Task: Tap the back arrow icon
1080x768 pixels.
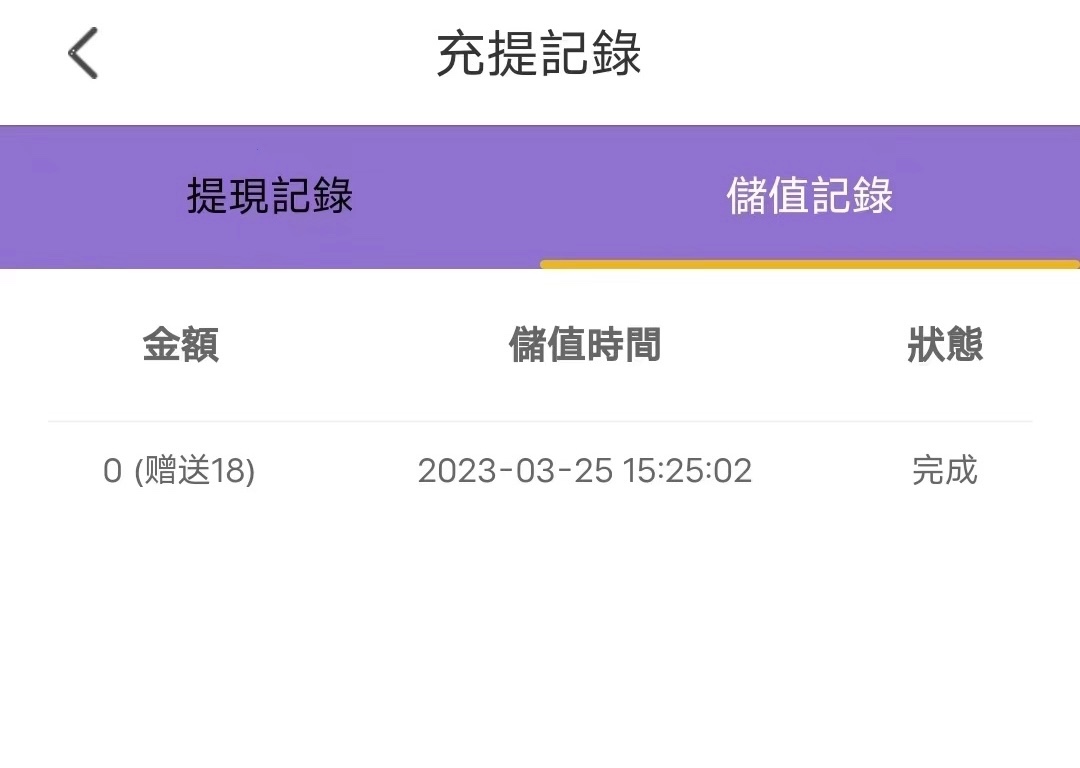Action: click(x=83, y=53)
